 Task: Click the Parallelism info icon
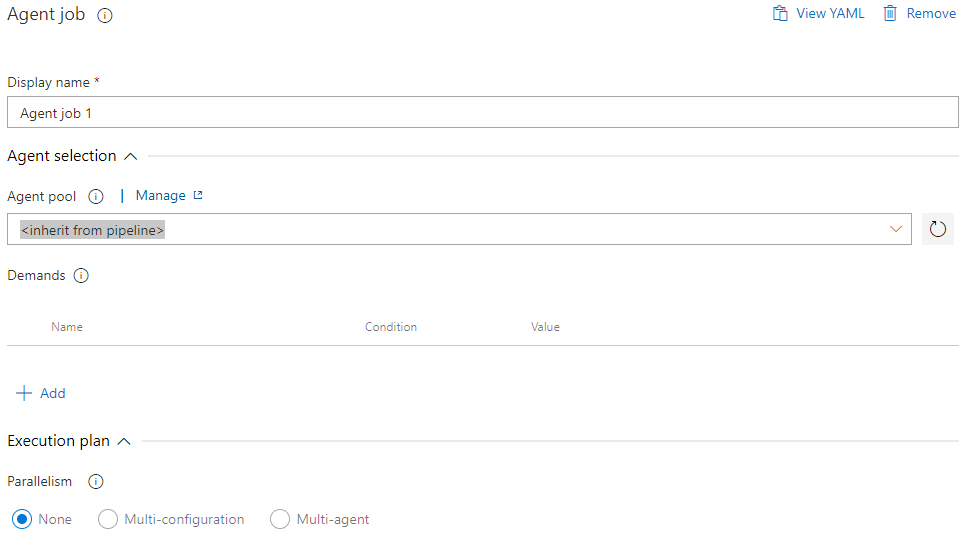96,482
